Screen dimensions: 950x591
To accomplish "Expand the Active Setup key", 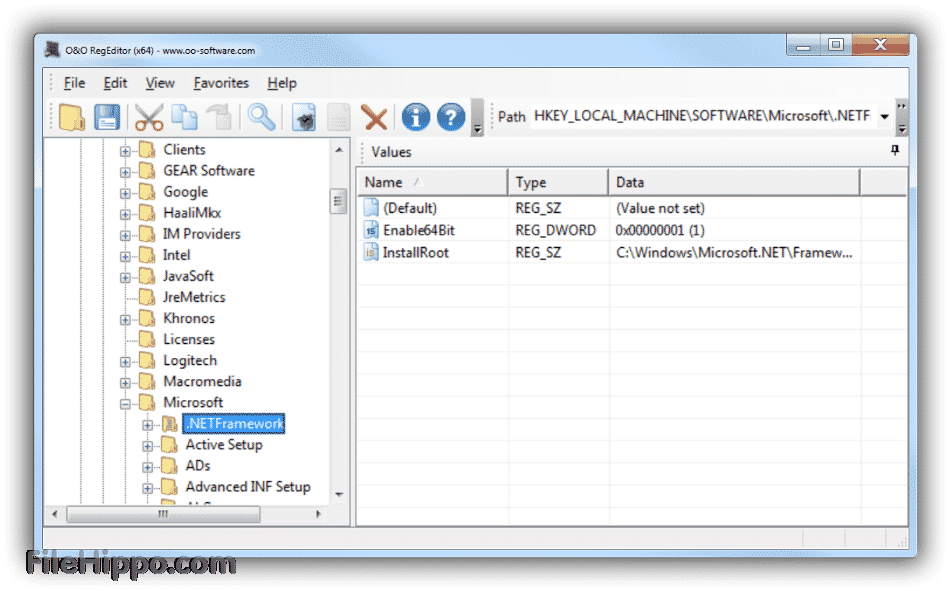I will click(148, 445).
